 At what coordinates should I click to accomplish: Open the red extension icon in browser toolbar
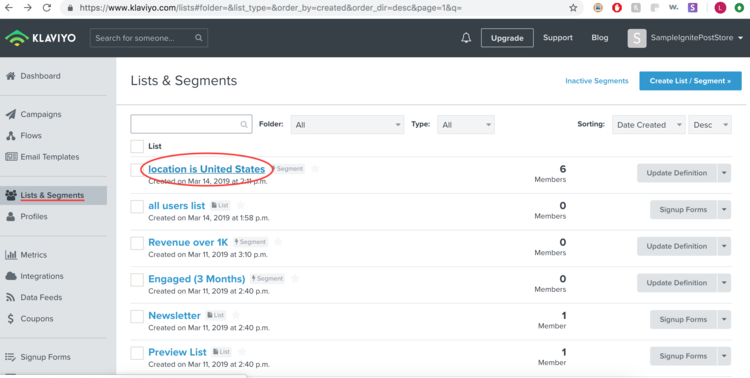(x=617, y=8)
